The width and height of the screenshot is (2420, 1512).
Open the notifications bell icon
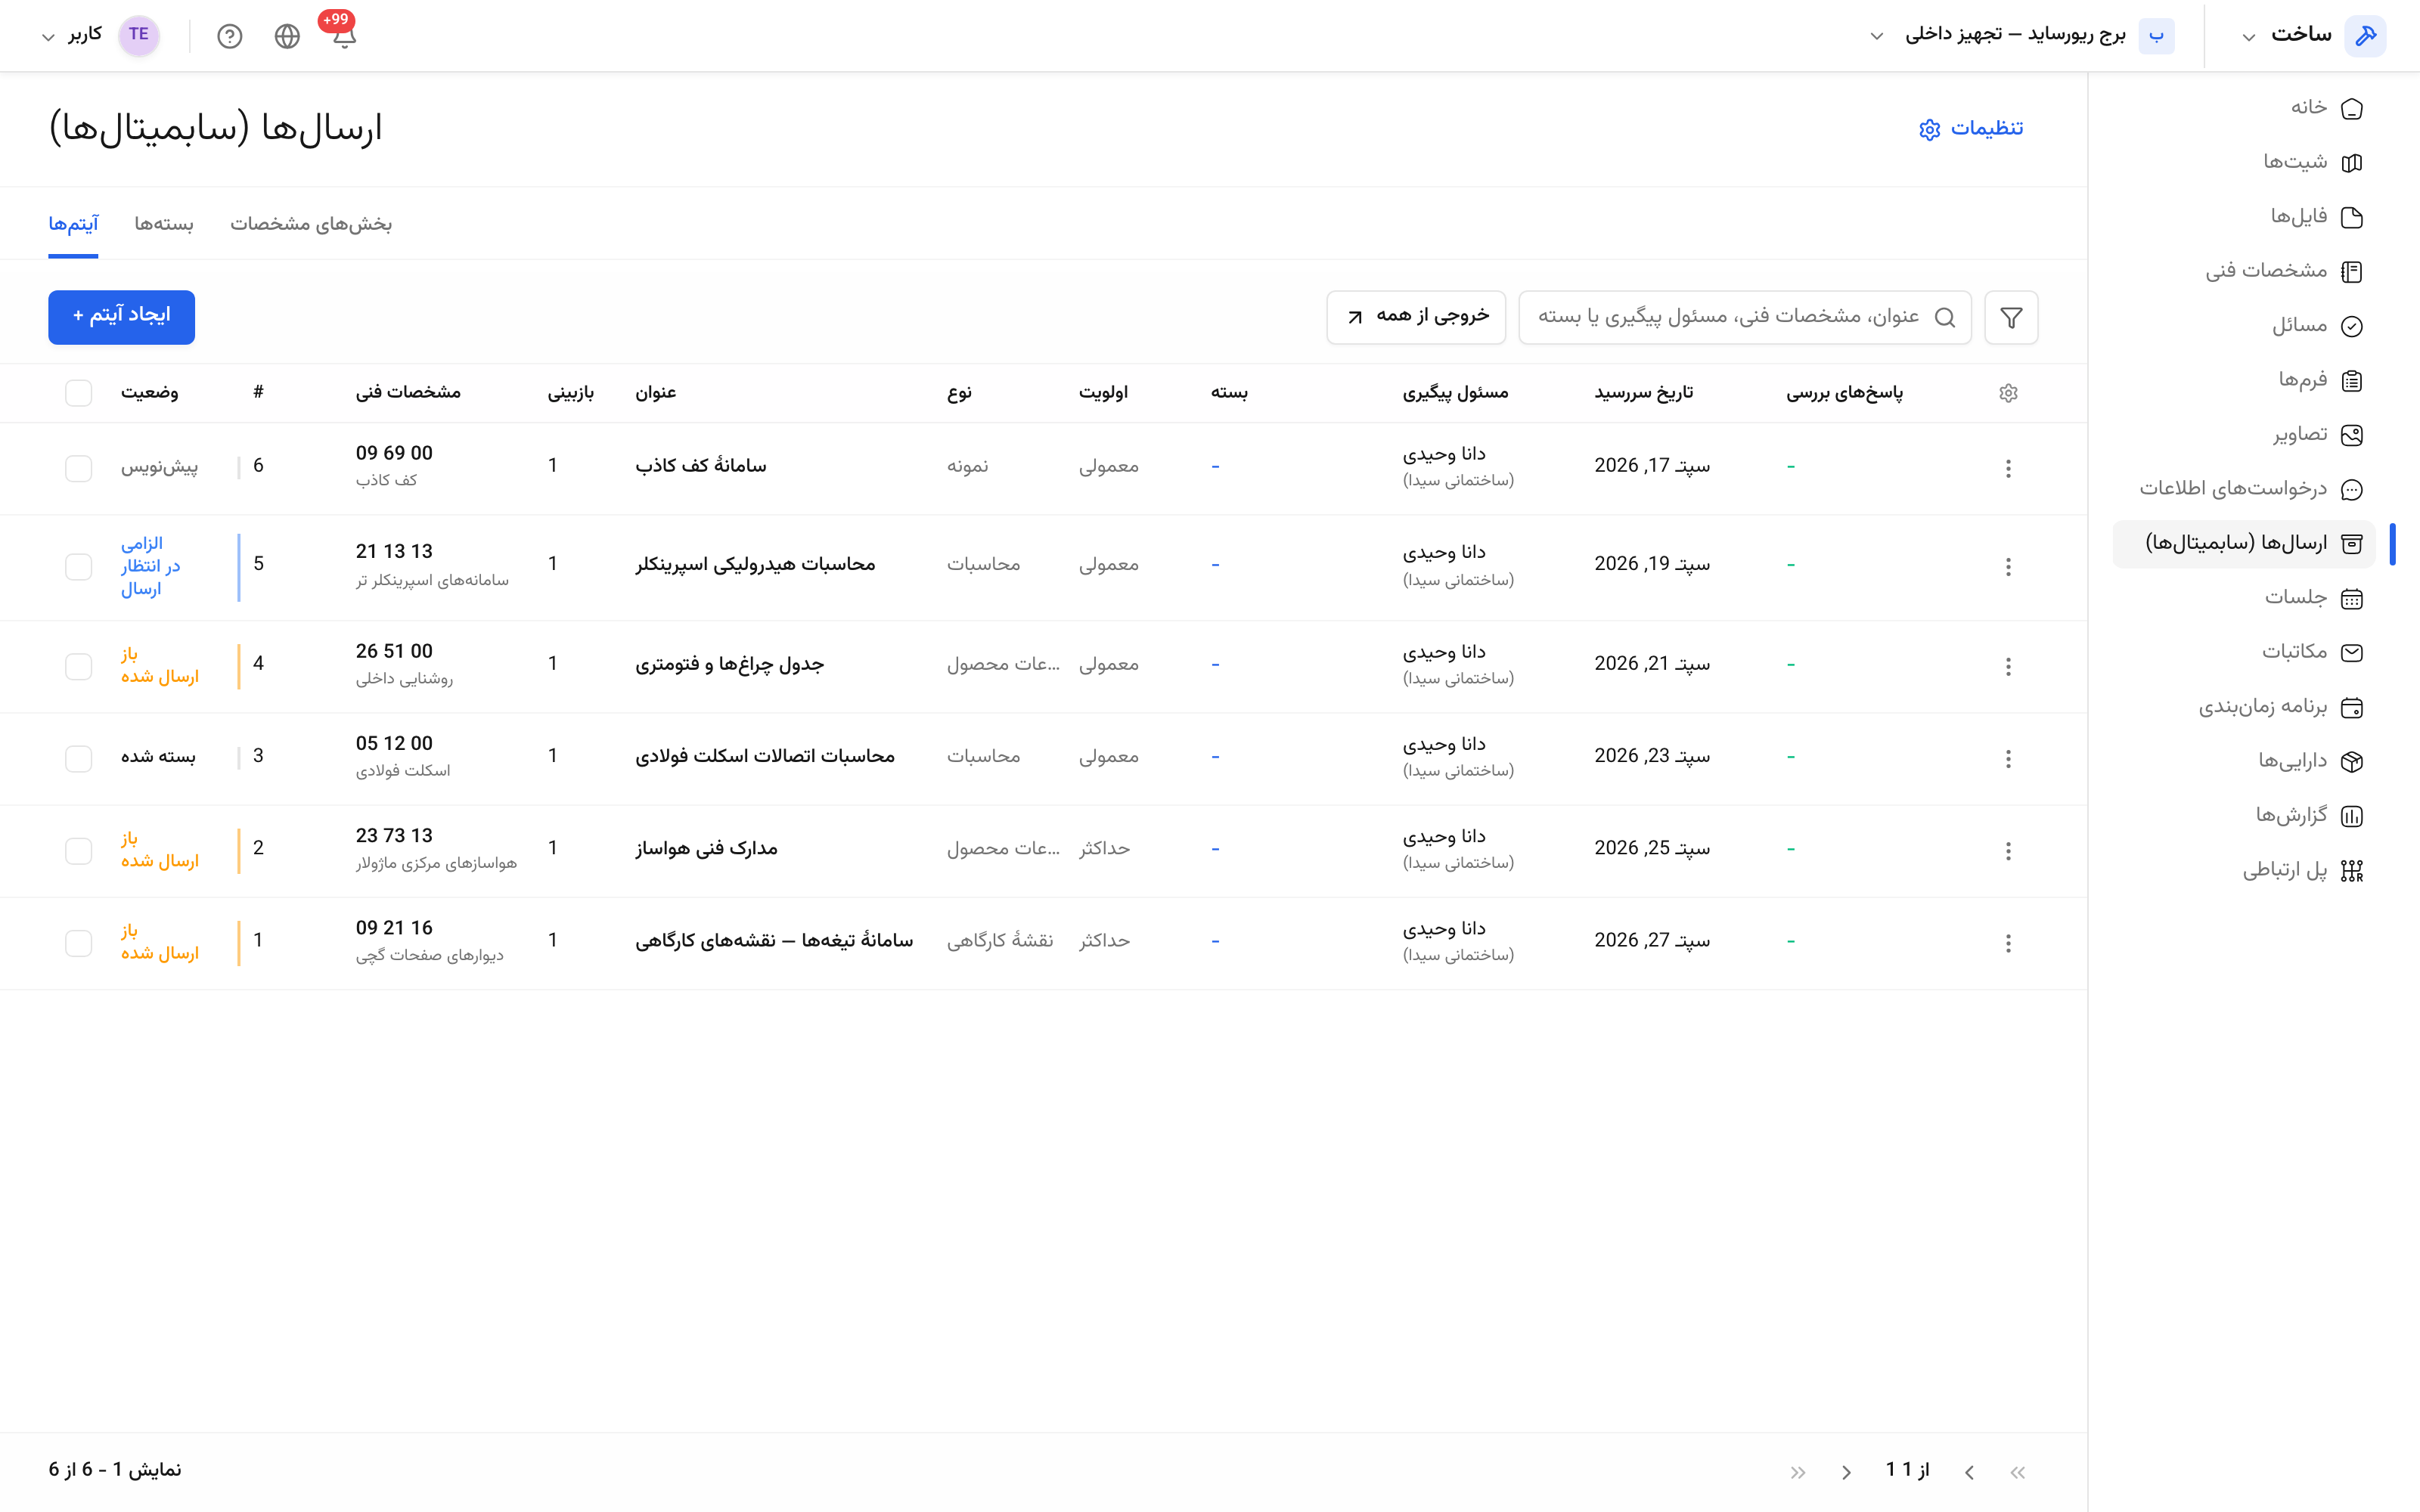click(x=344, y=37)
